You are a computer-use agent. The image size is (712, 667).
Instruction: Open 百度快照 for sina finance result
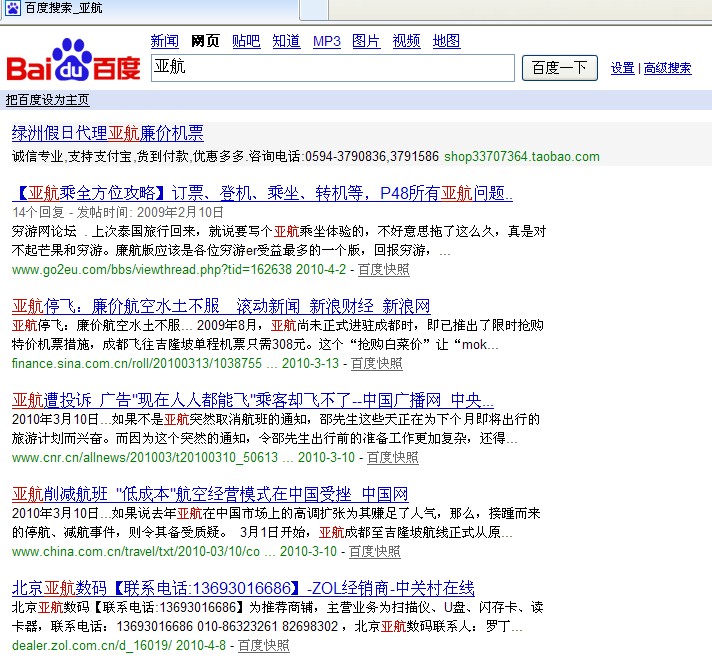[x=377, y=364]
